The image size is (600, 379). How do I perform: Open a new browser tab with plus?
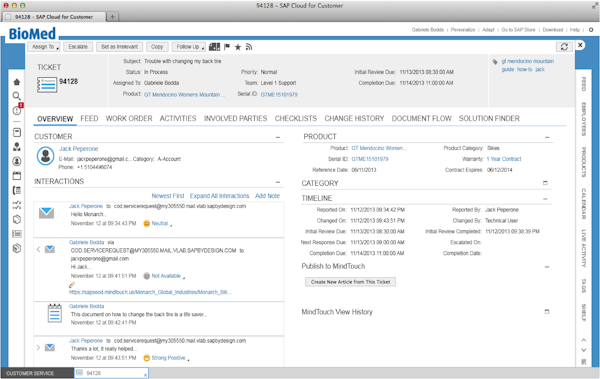(x=112, y=17)
